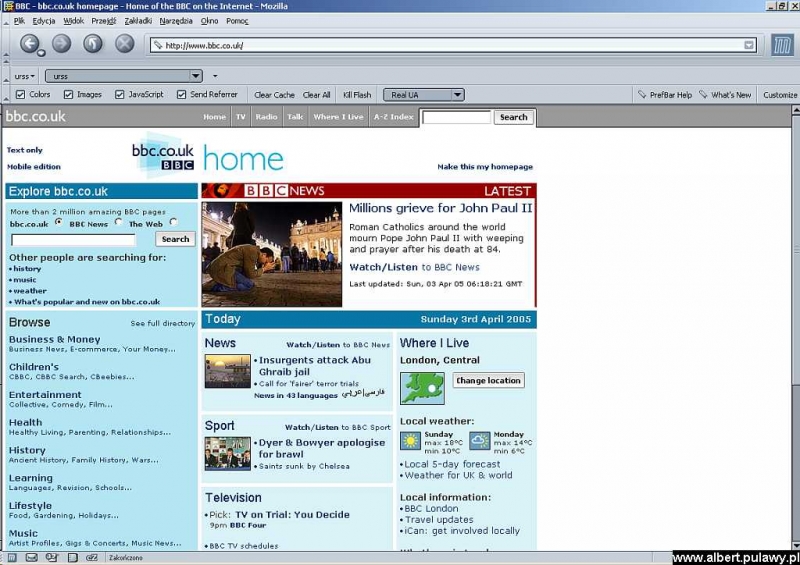This screenshot has height=565, width=800.
Task: Open the Back button history arrow
Action: 41,52
